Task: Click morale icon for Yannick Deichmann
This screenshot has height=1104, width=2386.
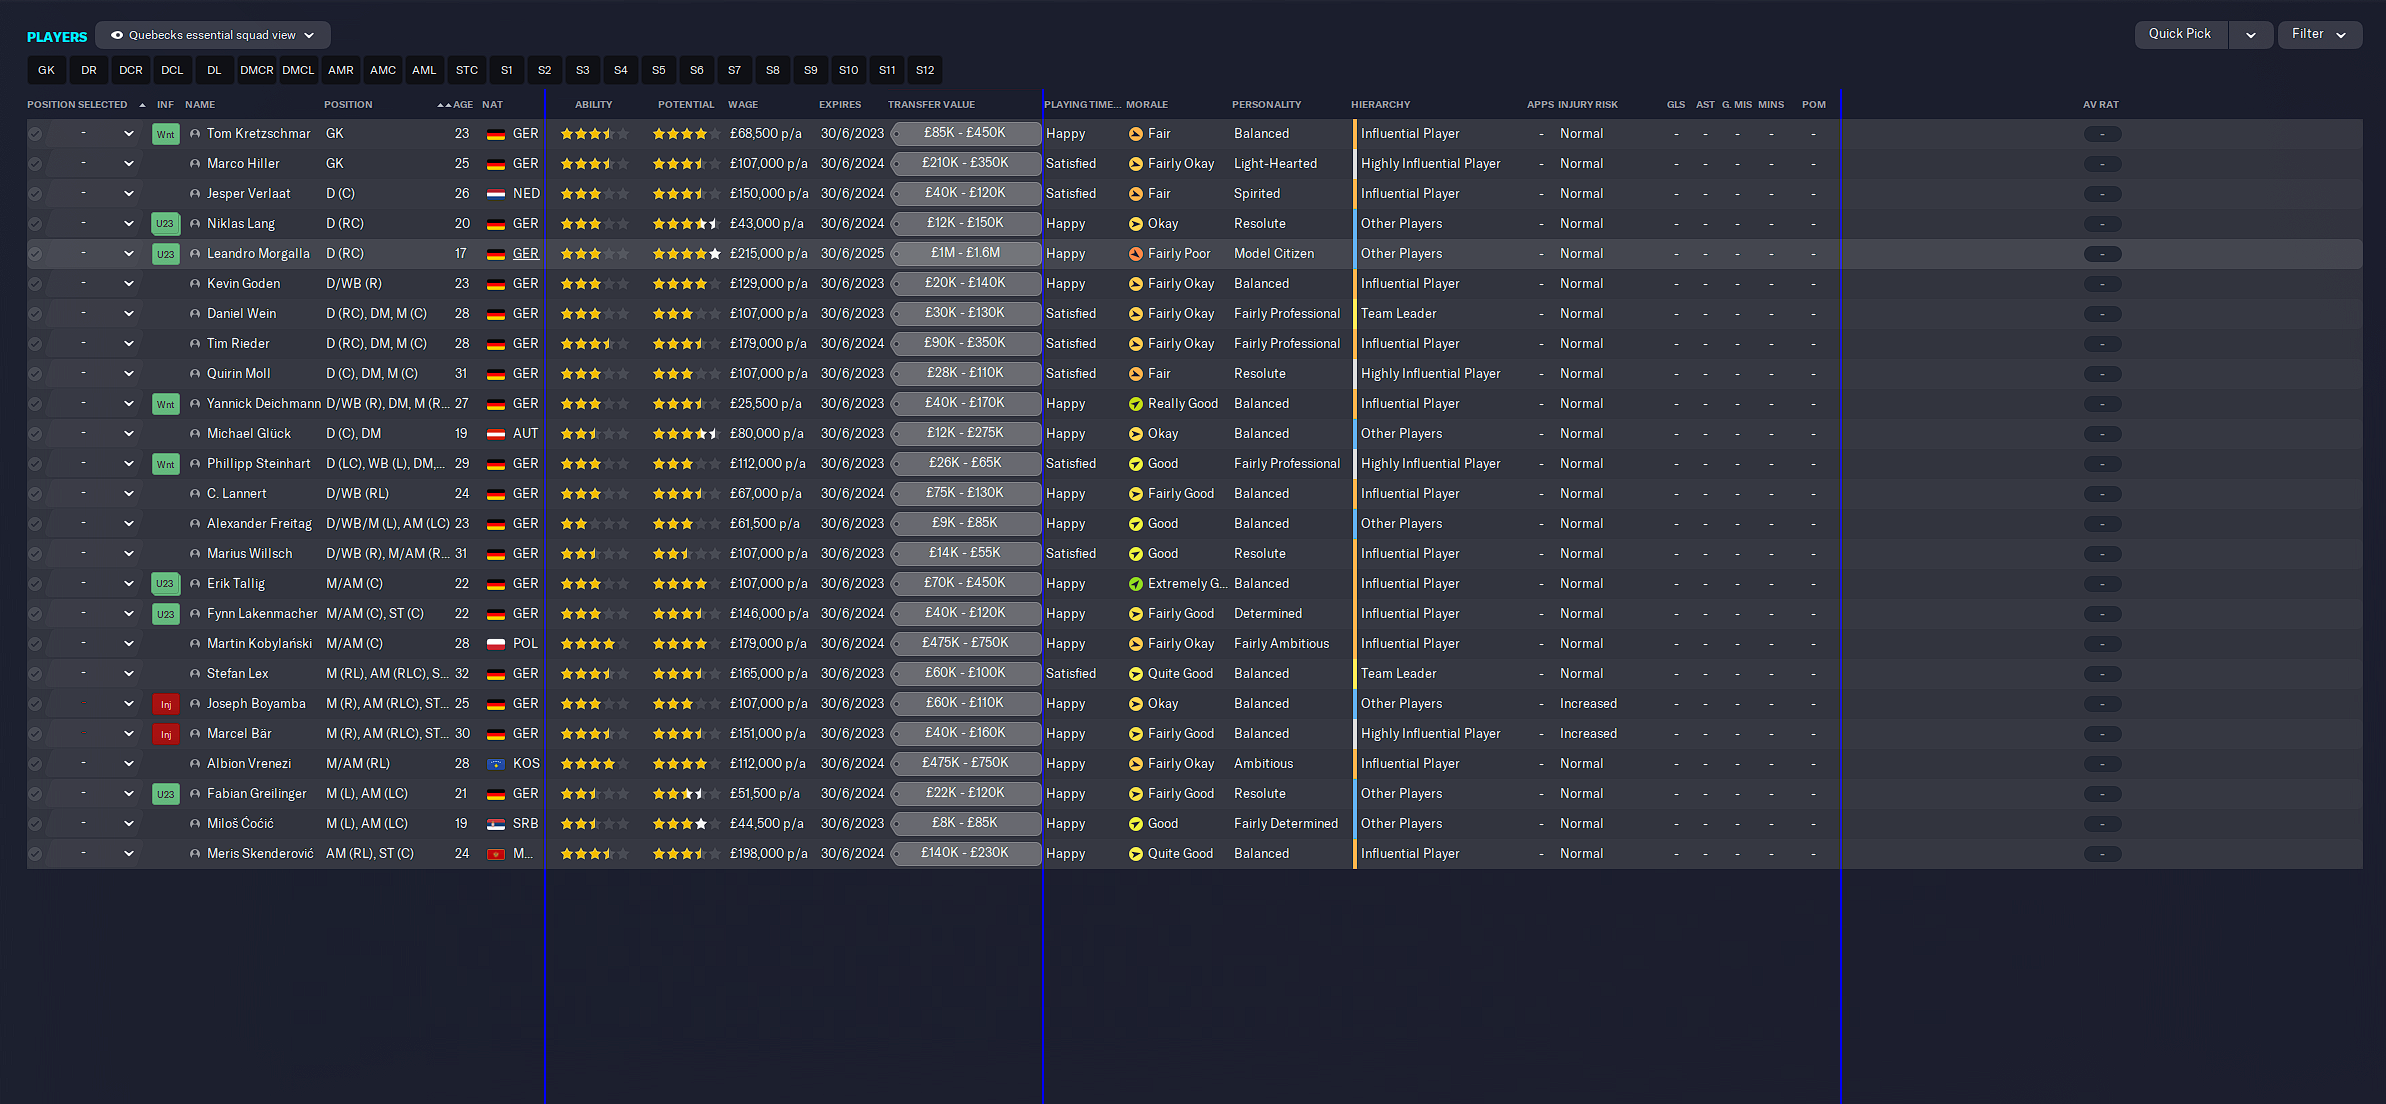Action: coord(1135,404)
